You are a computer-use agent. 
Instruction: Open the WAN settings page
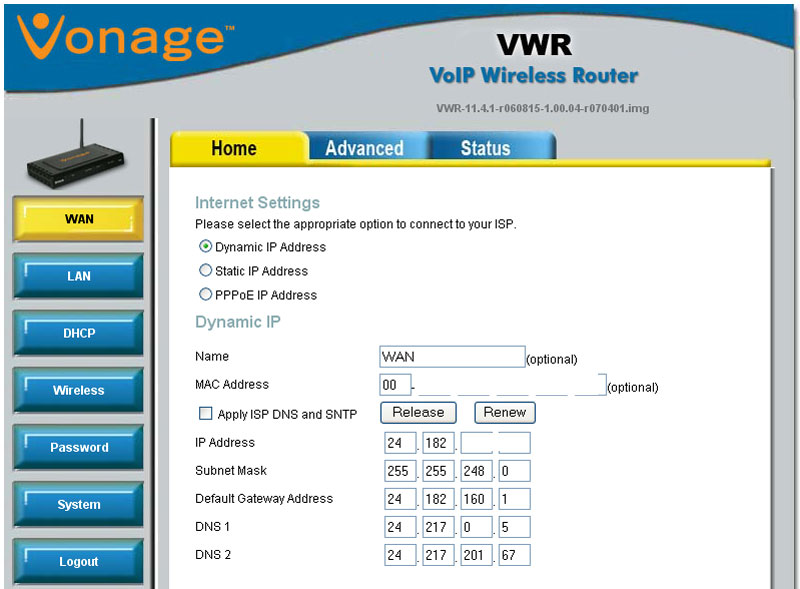77,219
